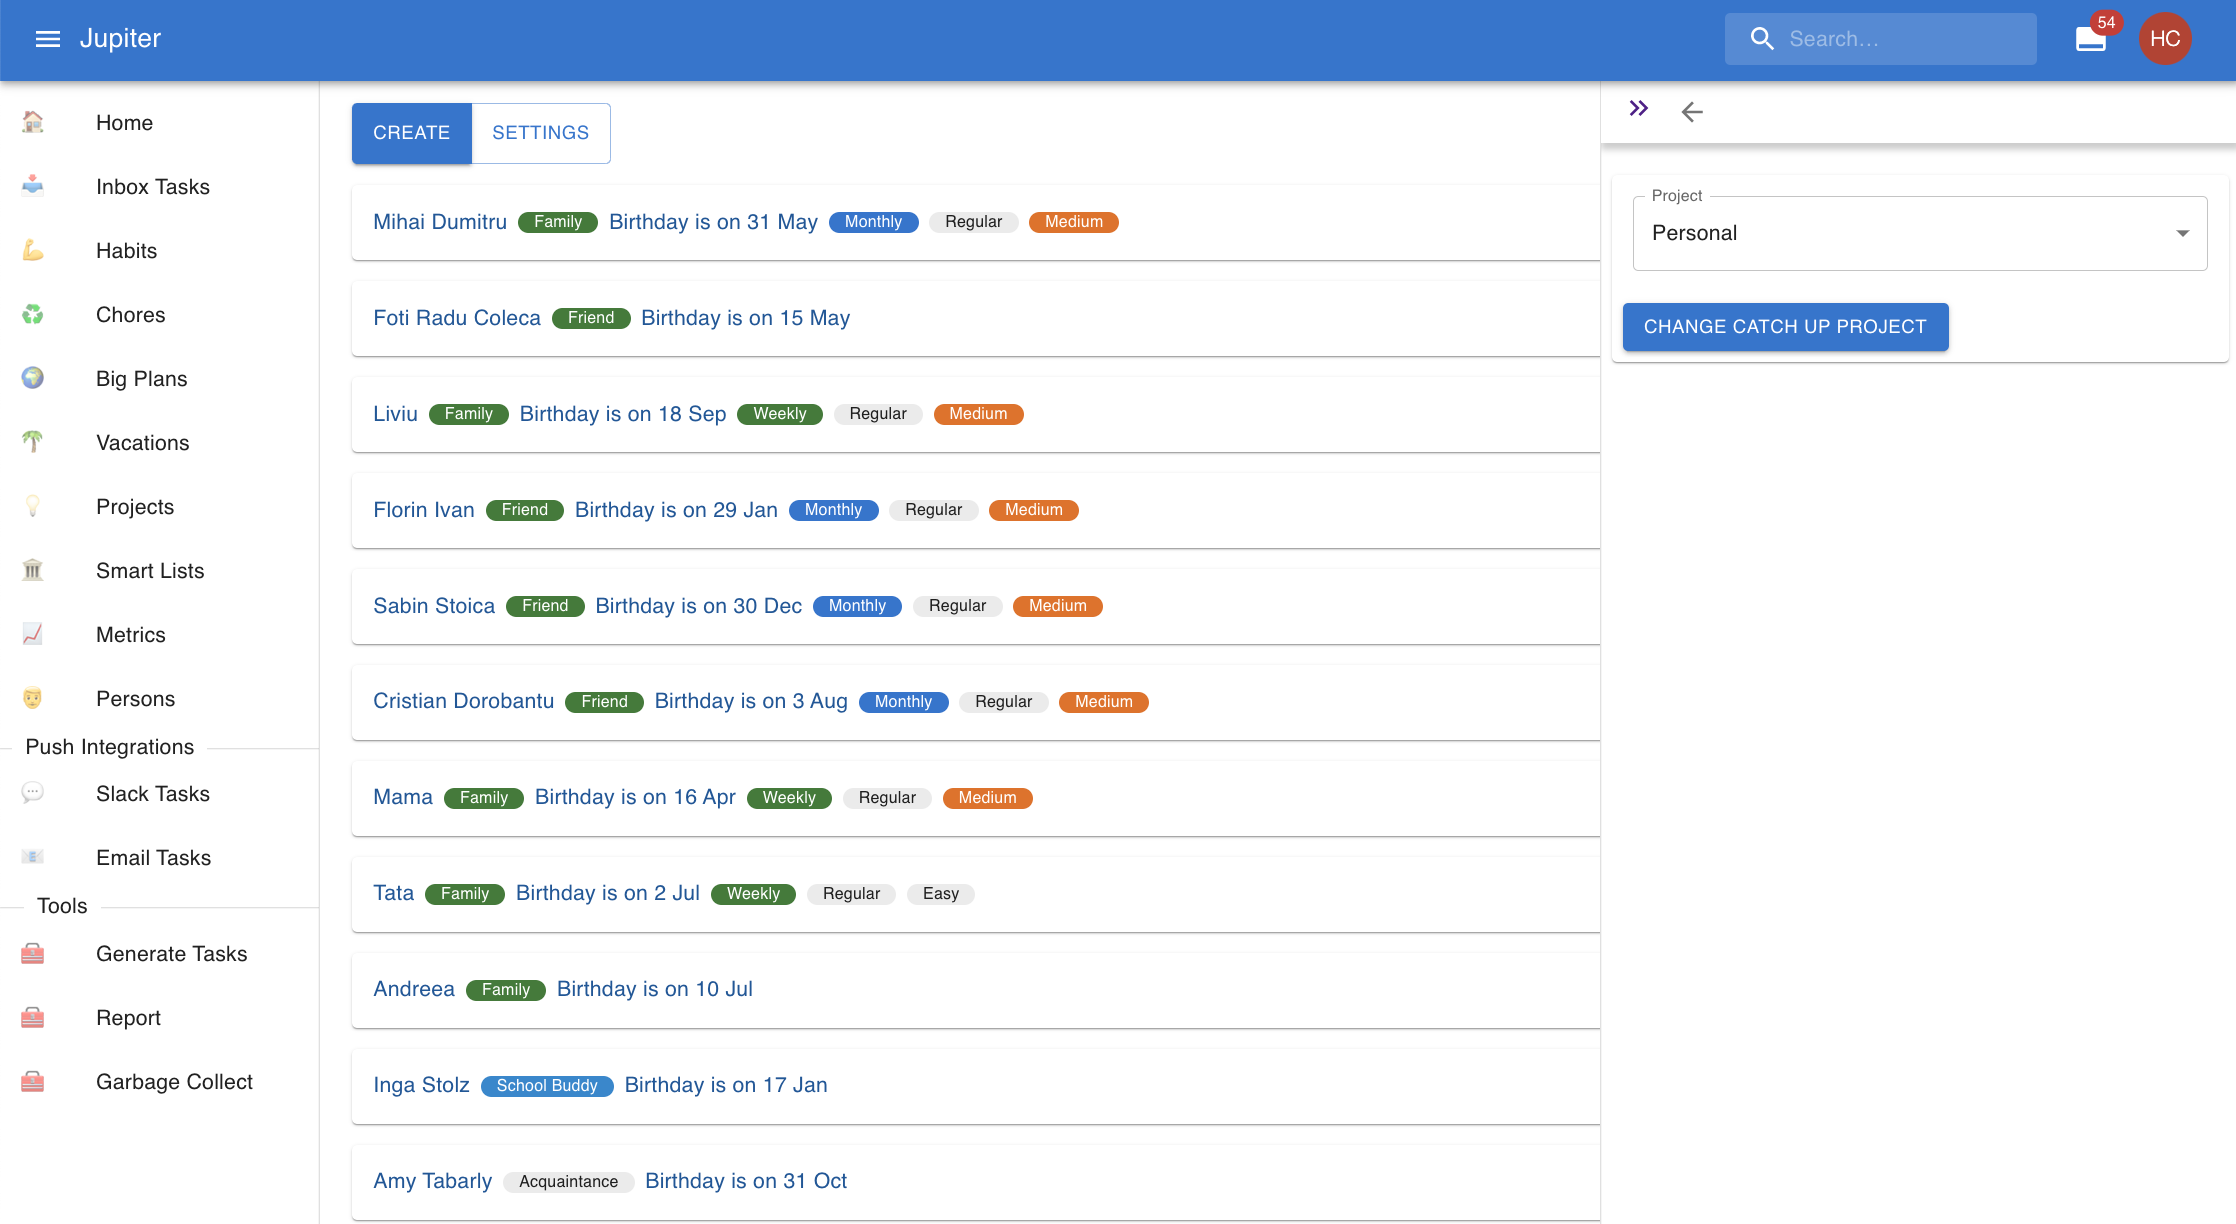
Task: Click the inbox notifications icon with badge
Action: point(2090,39)
